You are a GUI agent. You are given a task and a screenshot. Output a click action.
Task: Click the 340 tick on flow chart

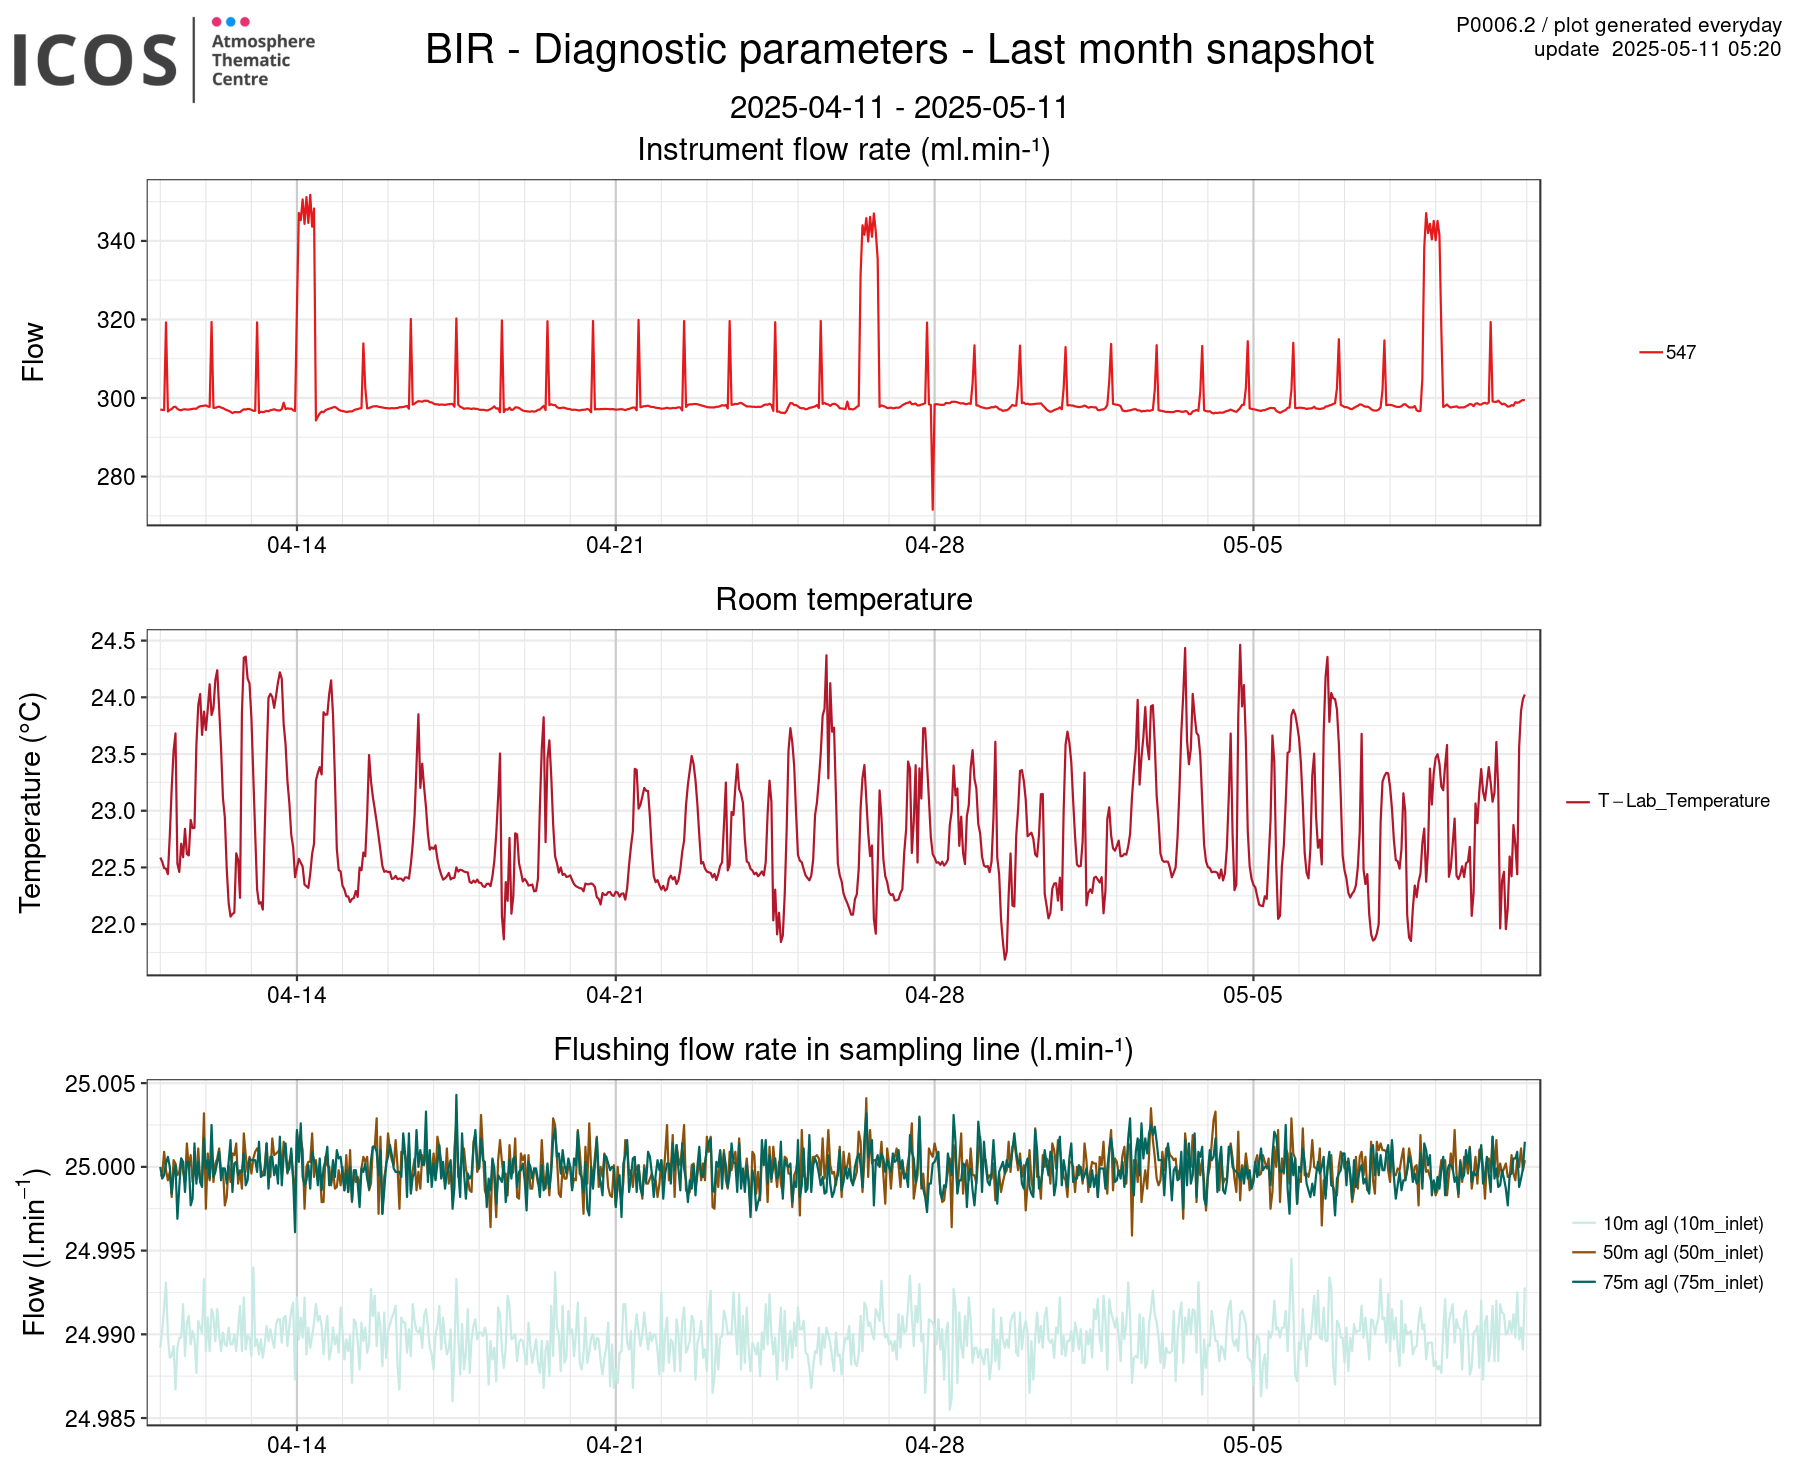(116, 241)
